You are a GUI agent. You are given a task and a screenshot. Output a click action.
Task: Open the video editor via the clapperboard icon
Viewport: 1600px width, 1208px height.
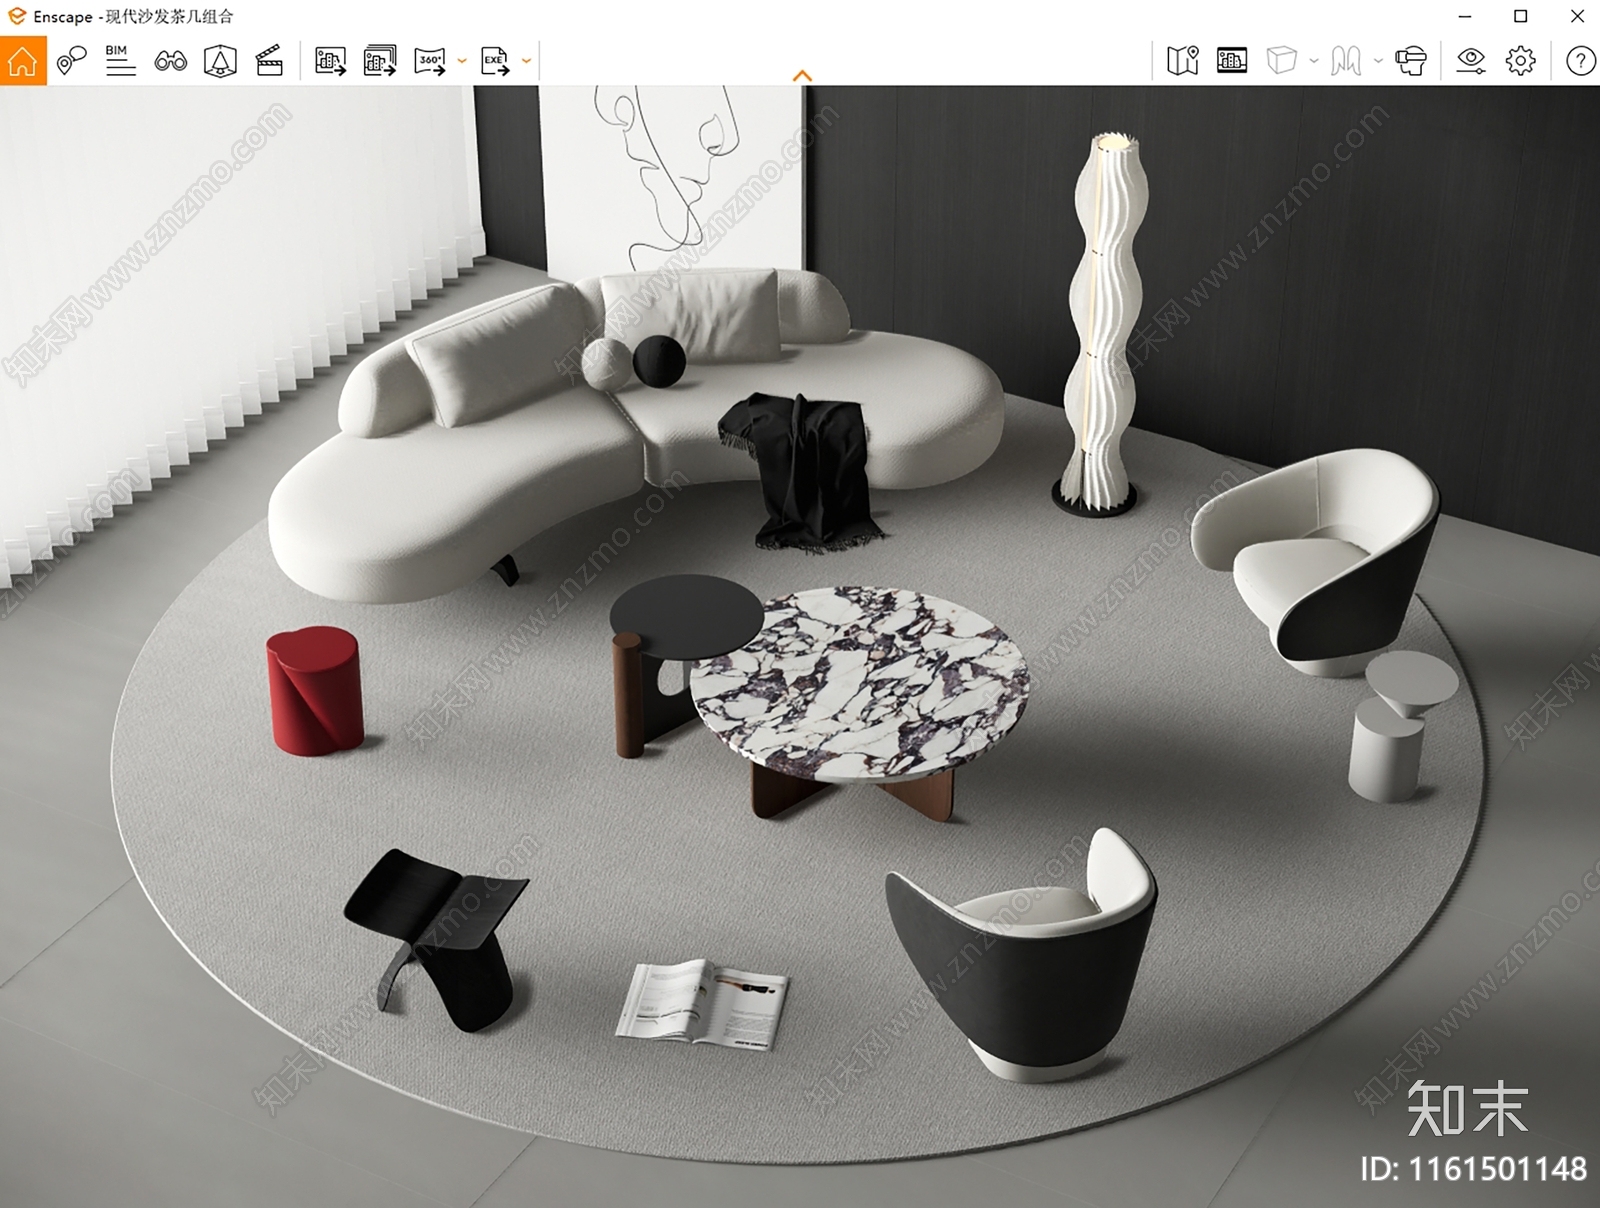click(270, 61)
